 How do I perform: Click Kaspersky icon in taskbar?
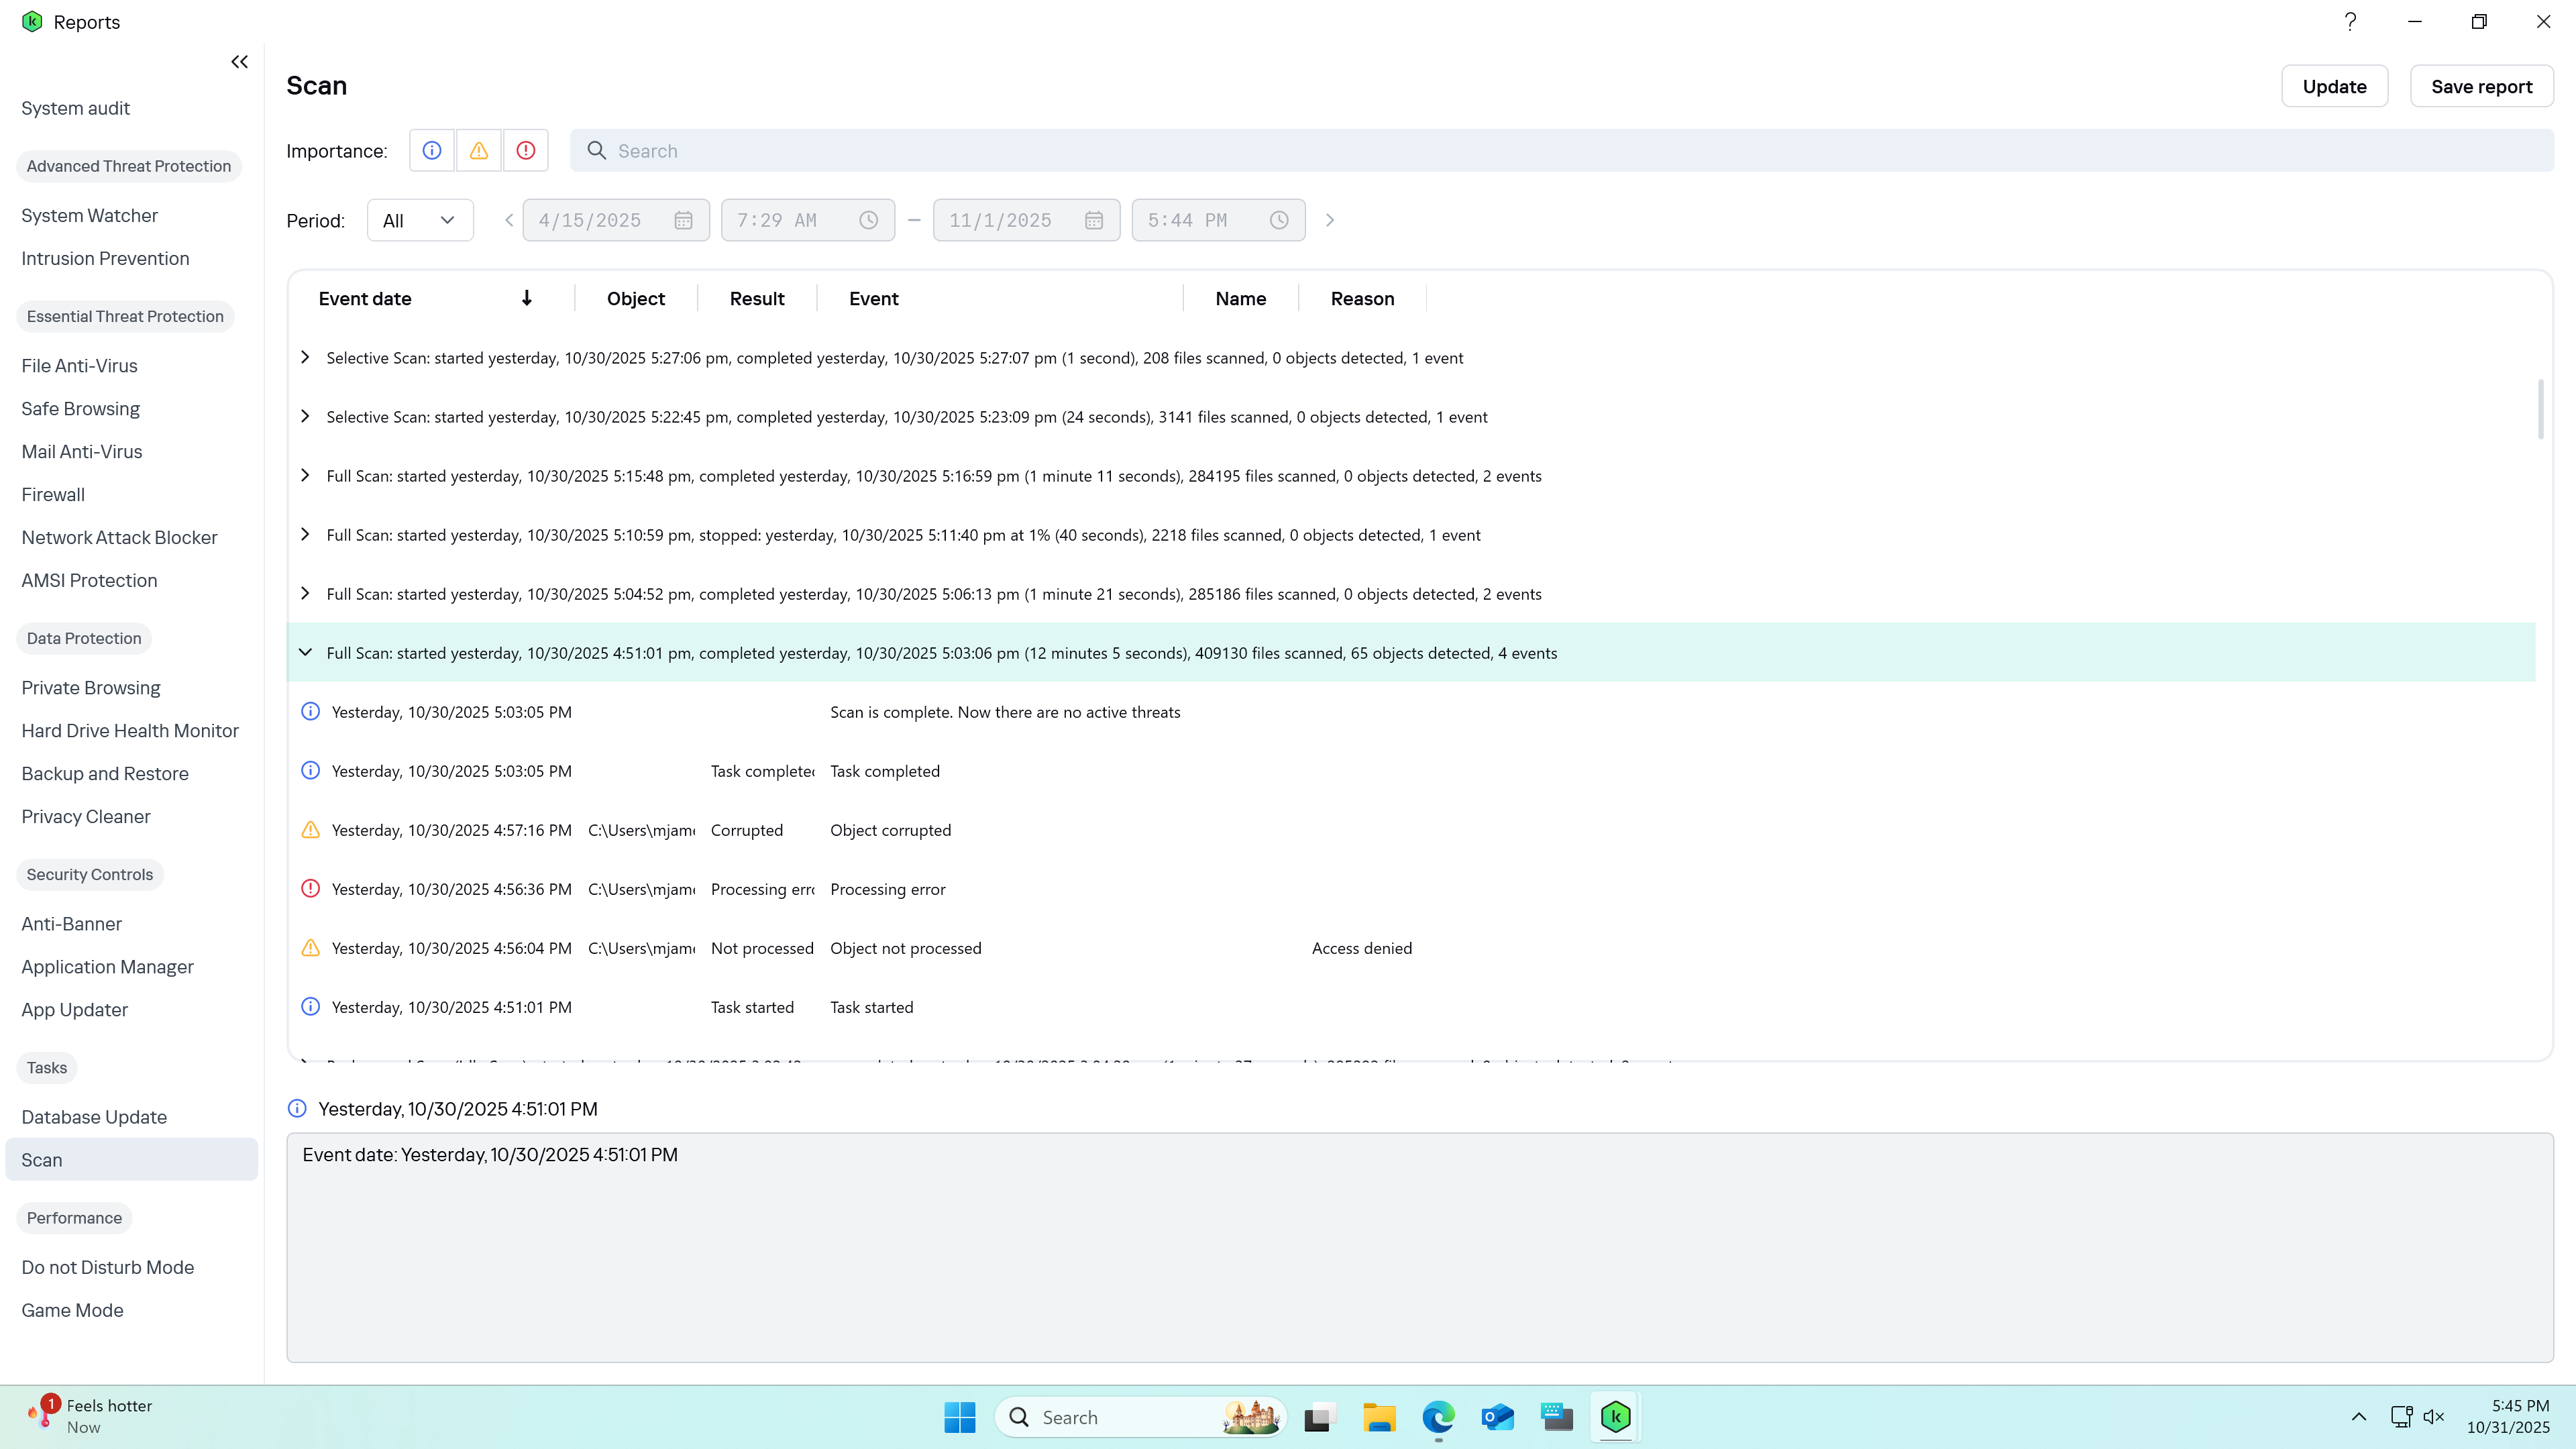pyautogui.click(x=1616, y=1417)
